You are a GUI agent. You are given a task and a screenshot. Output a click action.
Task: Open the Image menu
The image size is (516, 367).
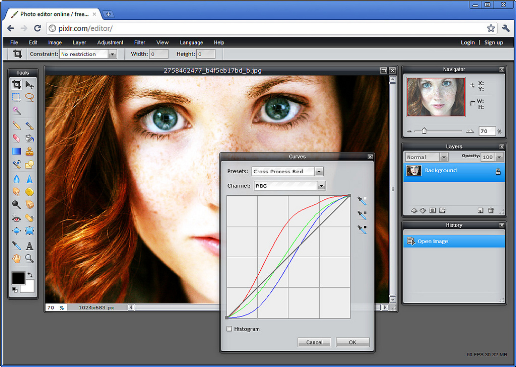pos(55,42)
